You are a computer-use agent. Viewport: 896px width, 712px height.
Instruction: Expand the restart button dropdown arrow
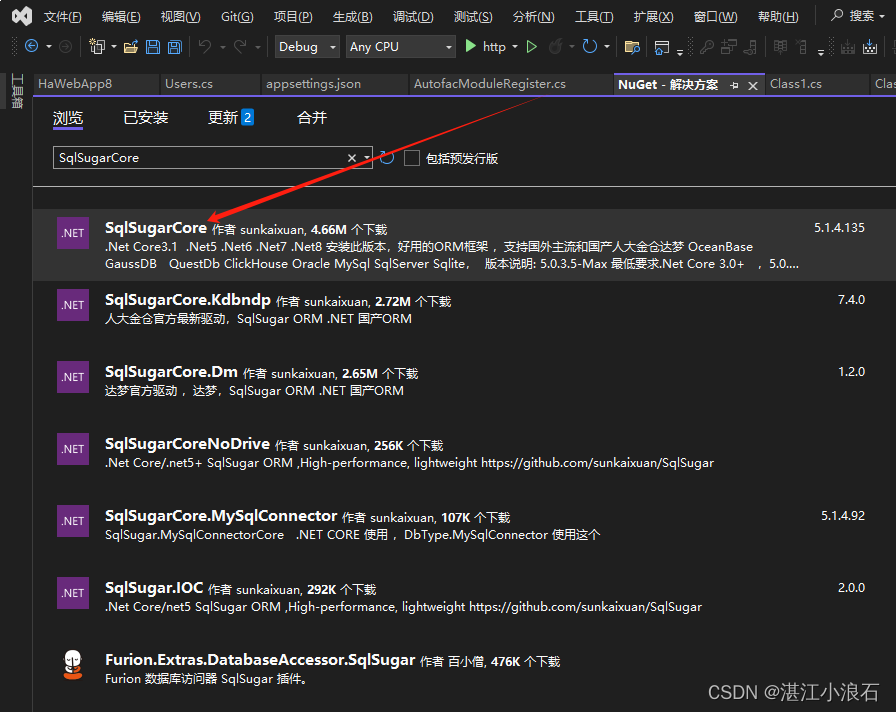click(606, 47)
